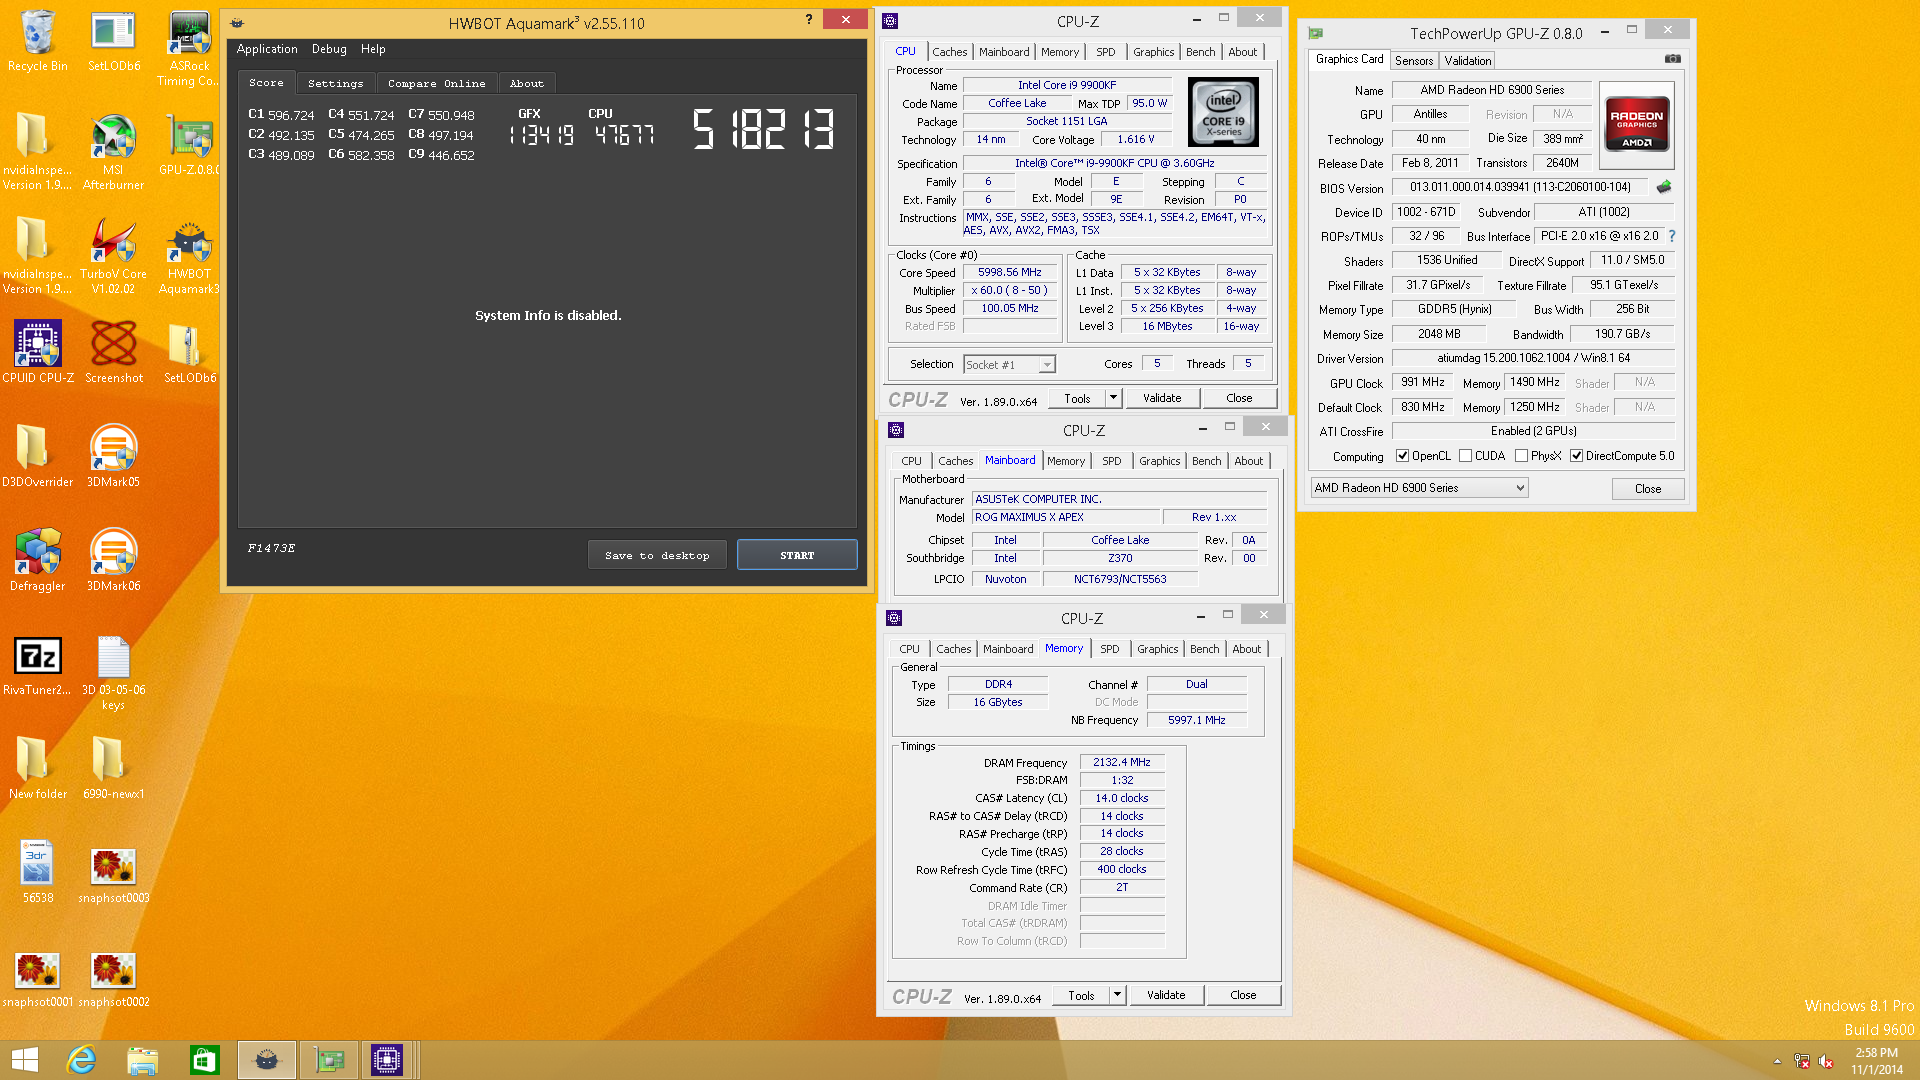Open MSI Afterburner desktop icon
This screenshot has width=1920, height=1080.
click(x=113, y=152)
